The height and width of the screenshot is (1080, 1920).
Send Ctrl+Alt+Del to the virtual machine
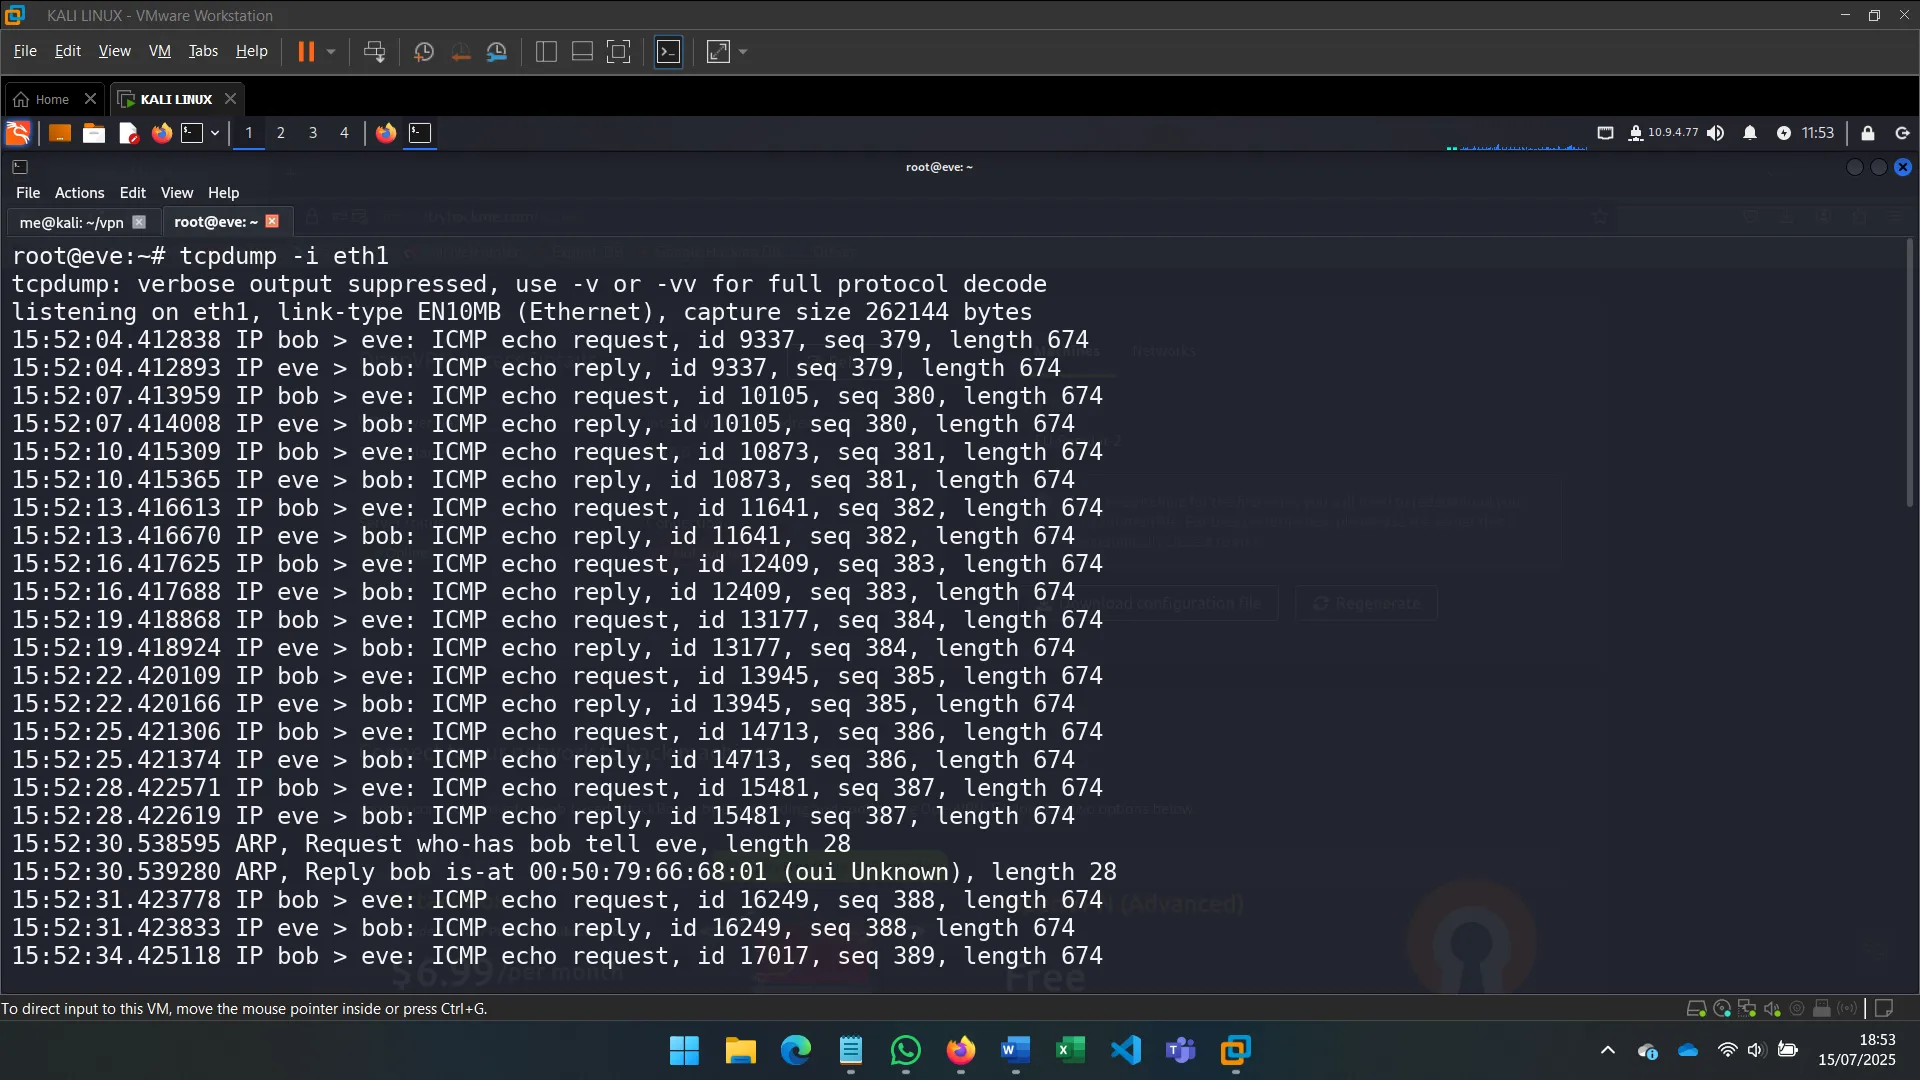point(375,51)
